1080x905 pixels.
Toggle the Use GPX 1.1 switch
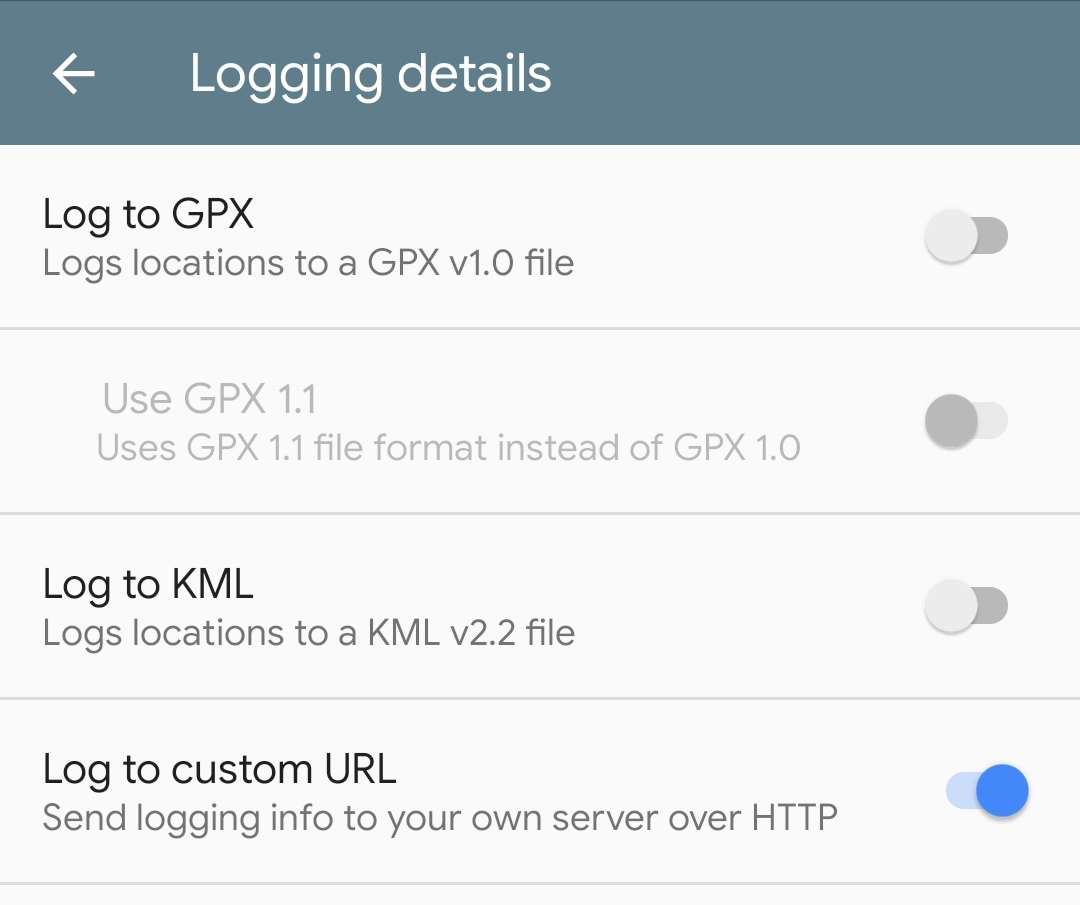click(966, 421)
